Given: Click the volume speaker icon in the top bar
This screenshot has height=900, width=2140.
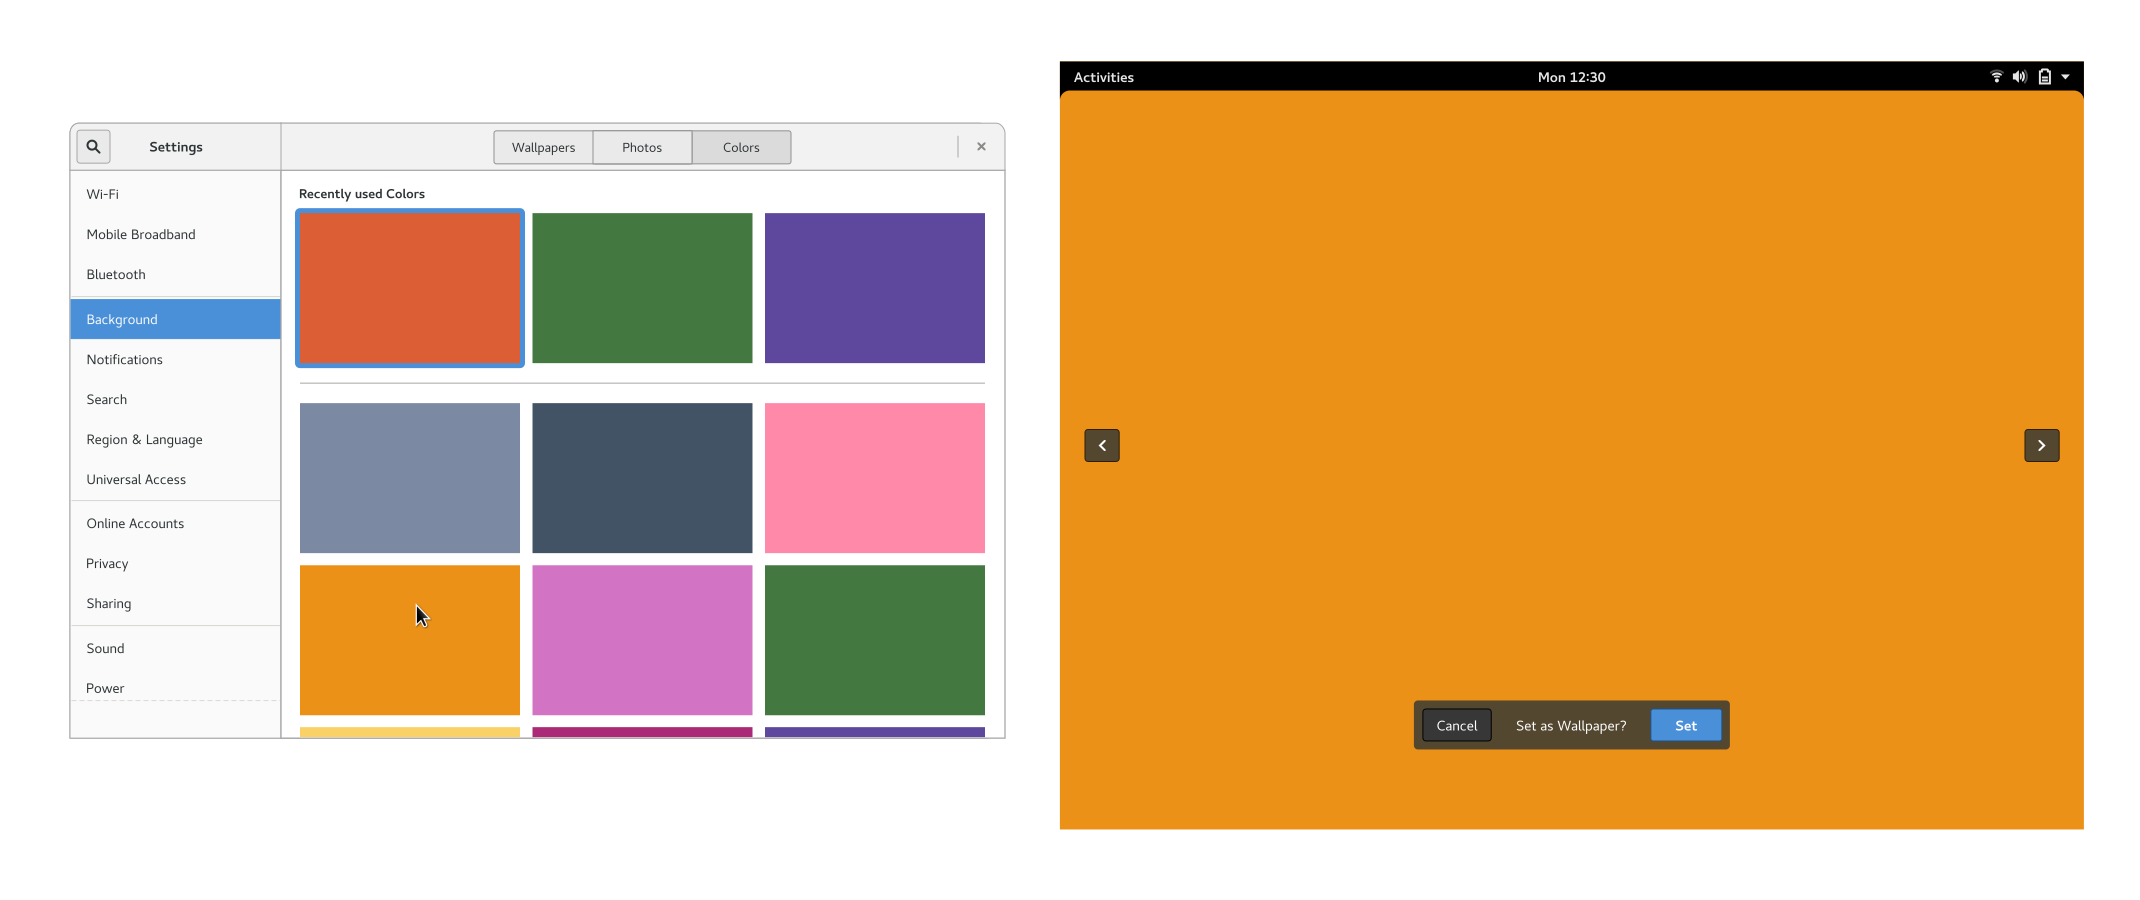Looking at the screenshot, I should pos(2020,77).
